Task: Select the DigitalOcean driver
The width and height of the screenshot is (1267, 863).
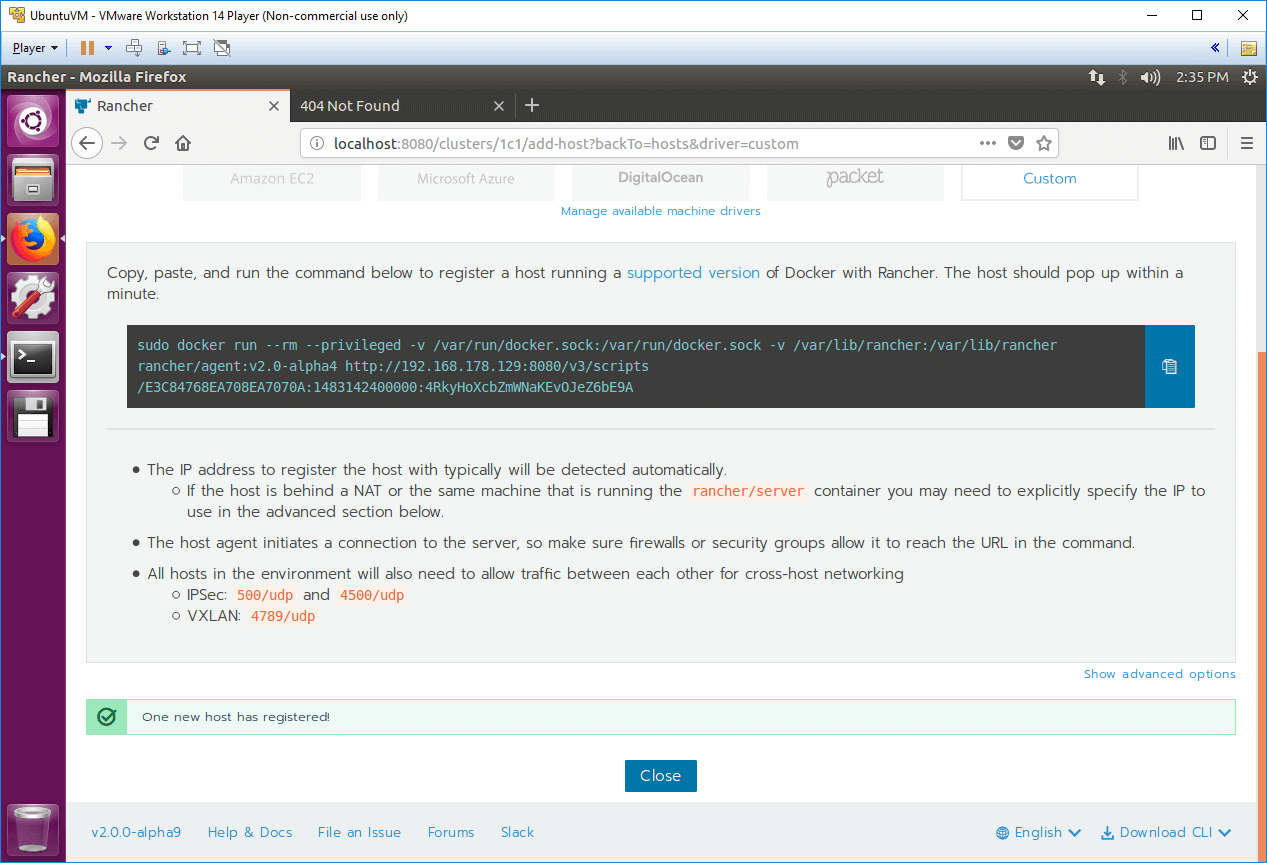Action: tap(661, 179)
